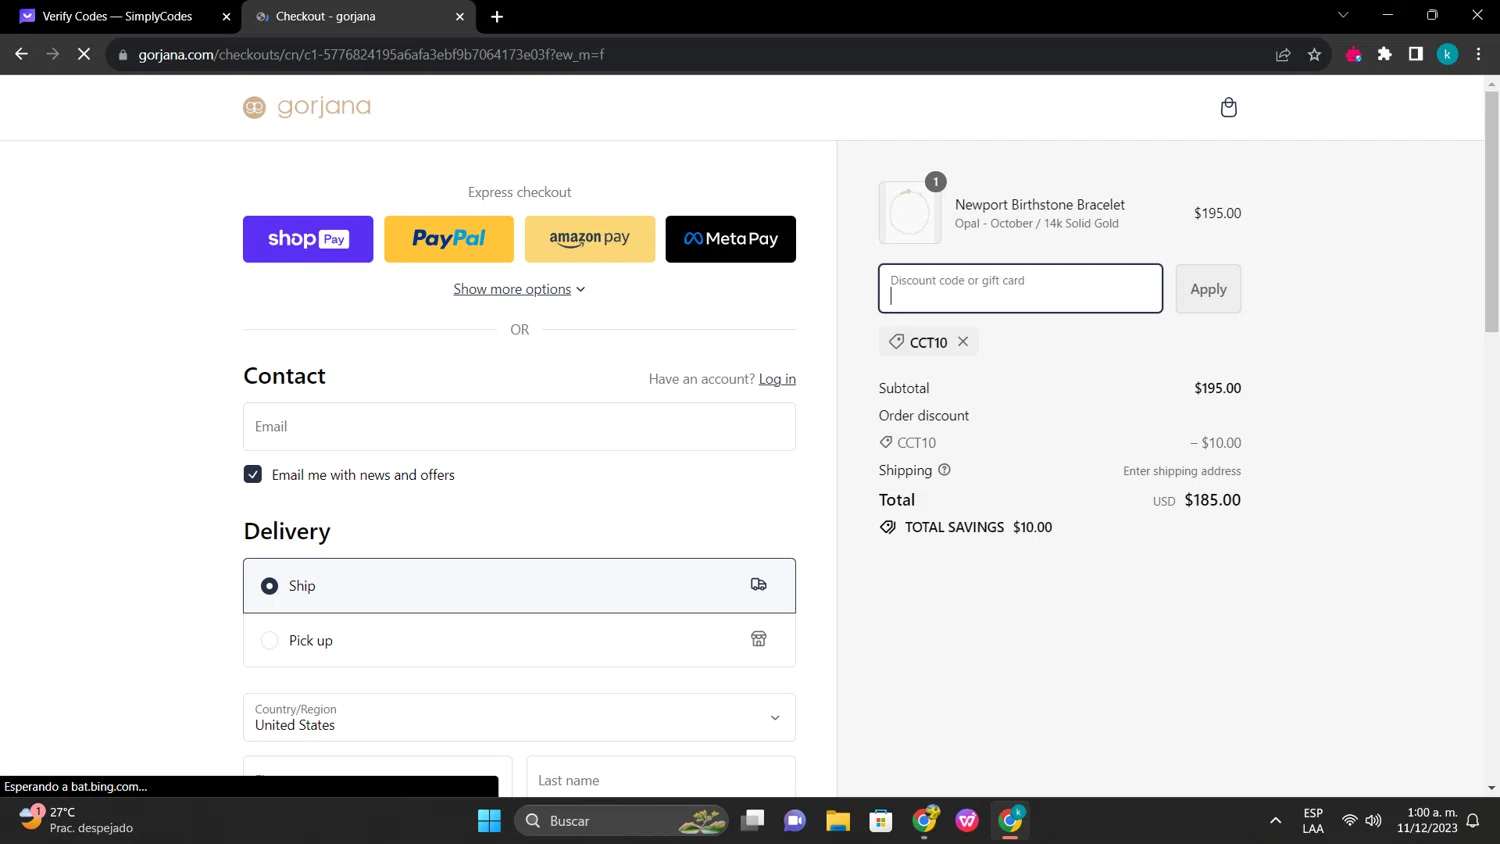Image resolution: width=1500 pixels, height=844 pixels.
Task: Choose Meta Pay express checkout
Action: pyautogui.click(x=731, y=239)
